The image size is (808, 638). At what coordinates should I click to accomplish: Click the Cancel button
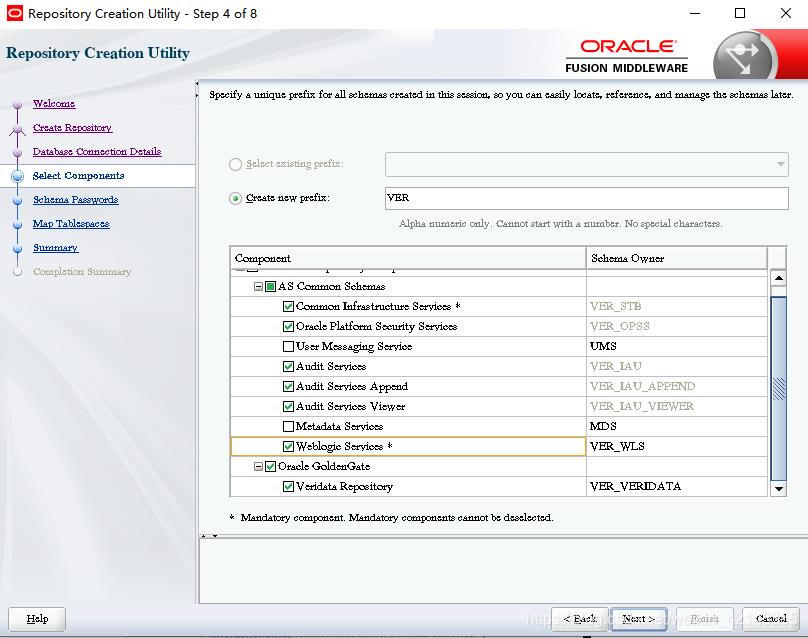pyautogui.click(x=771, y=618)
